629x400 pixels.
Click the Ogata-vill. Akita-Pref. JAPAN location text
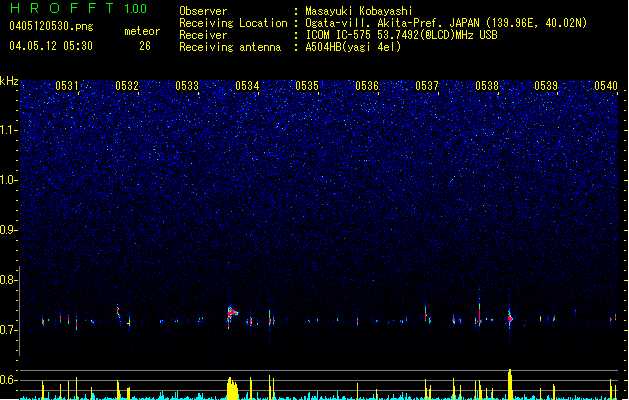tap(446, 23)
